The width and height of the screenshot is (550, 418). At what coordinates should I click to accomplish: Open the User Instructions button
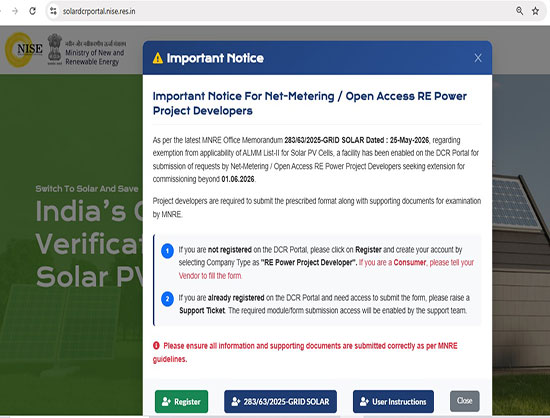[393, 402]
